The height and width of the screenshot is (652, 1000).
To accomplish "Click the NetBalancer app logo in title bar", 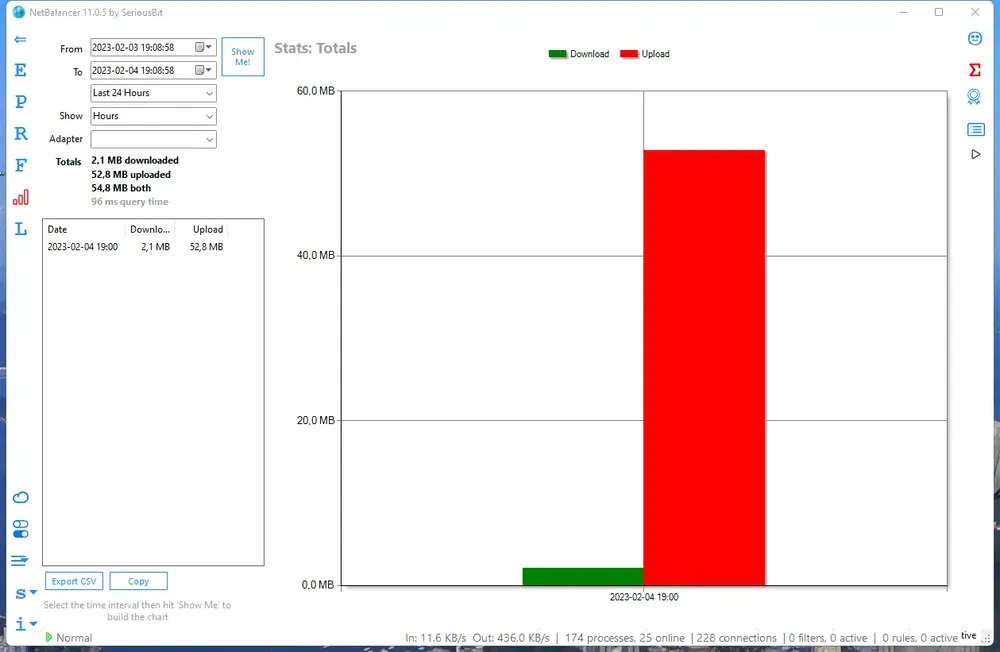I will tap(19, 12).
